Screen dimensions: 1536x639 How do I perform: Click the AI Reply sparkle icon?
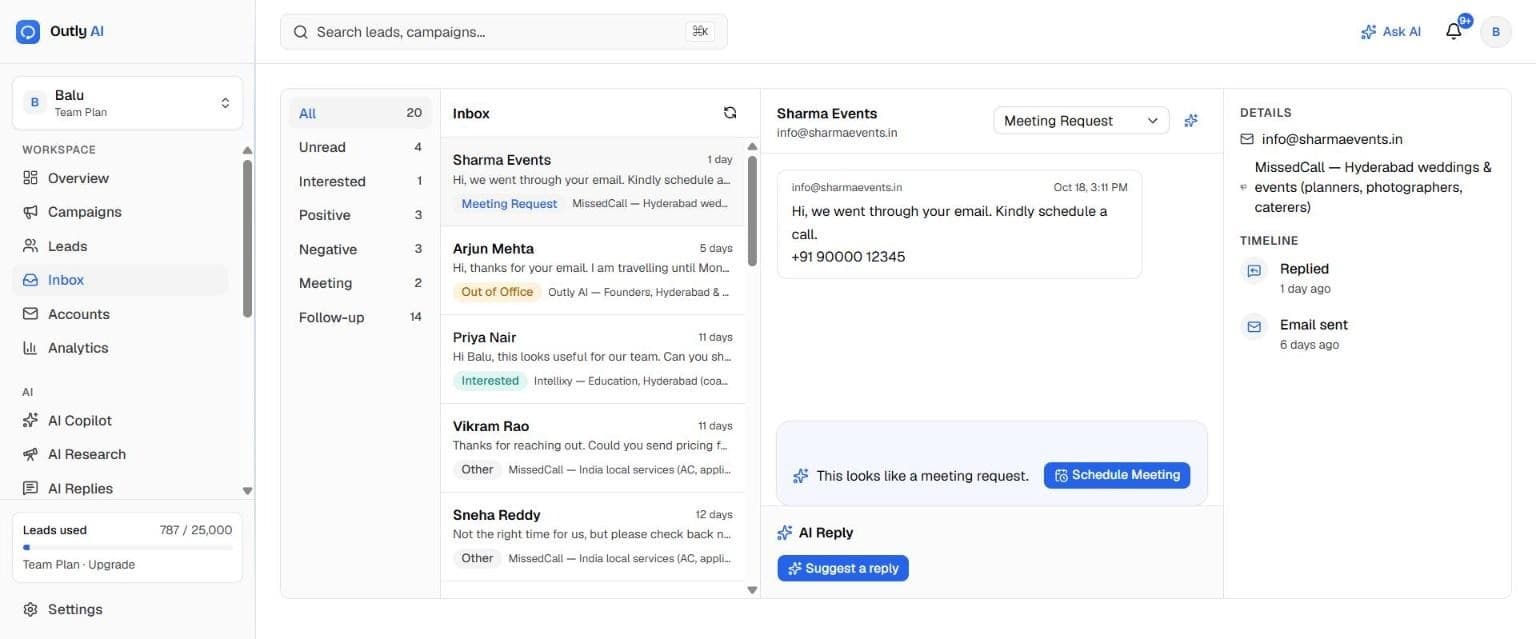click(x=785, y=533)
